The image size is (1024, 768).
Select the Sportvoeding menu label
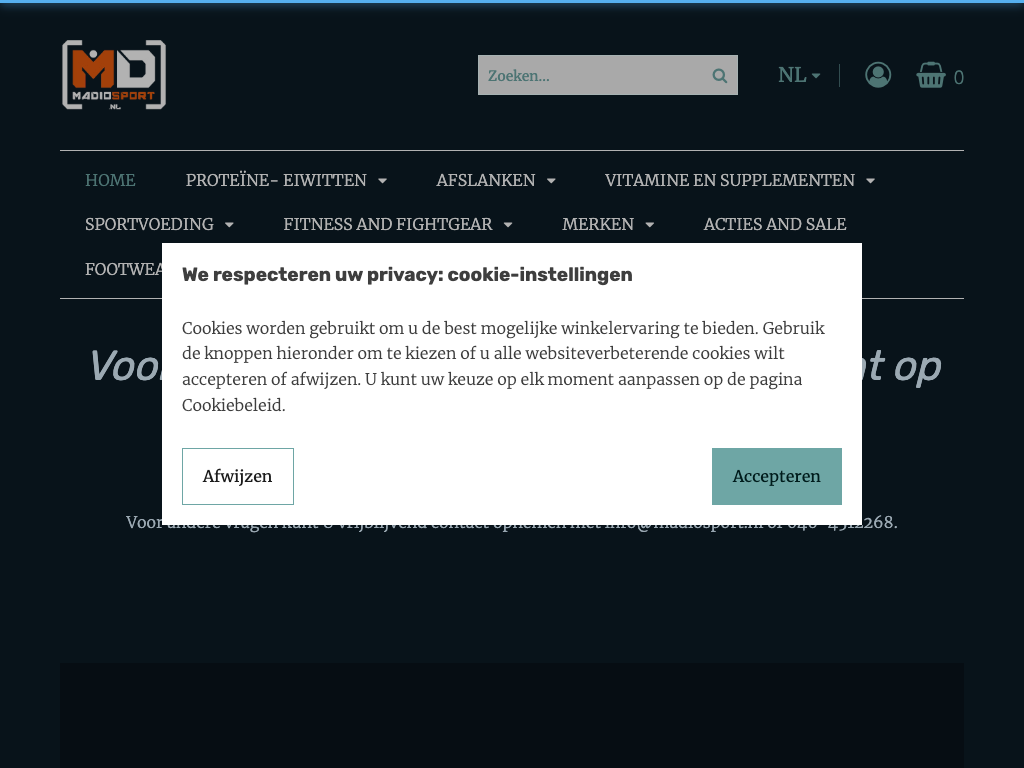click(149, 224)
